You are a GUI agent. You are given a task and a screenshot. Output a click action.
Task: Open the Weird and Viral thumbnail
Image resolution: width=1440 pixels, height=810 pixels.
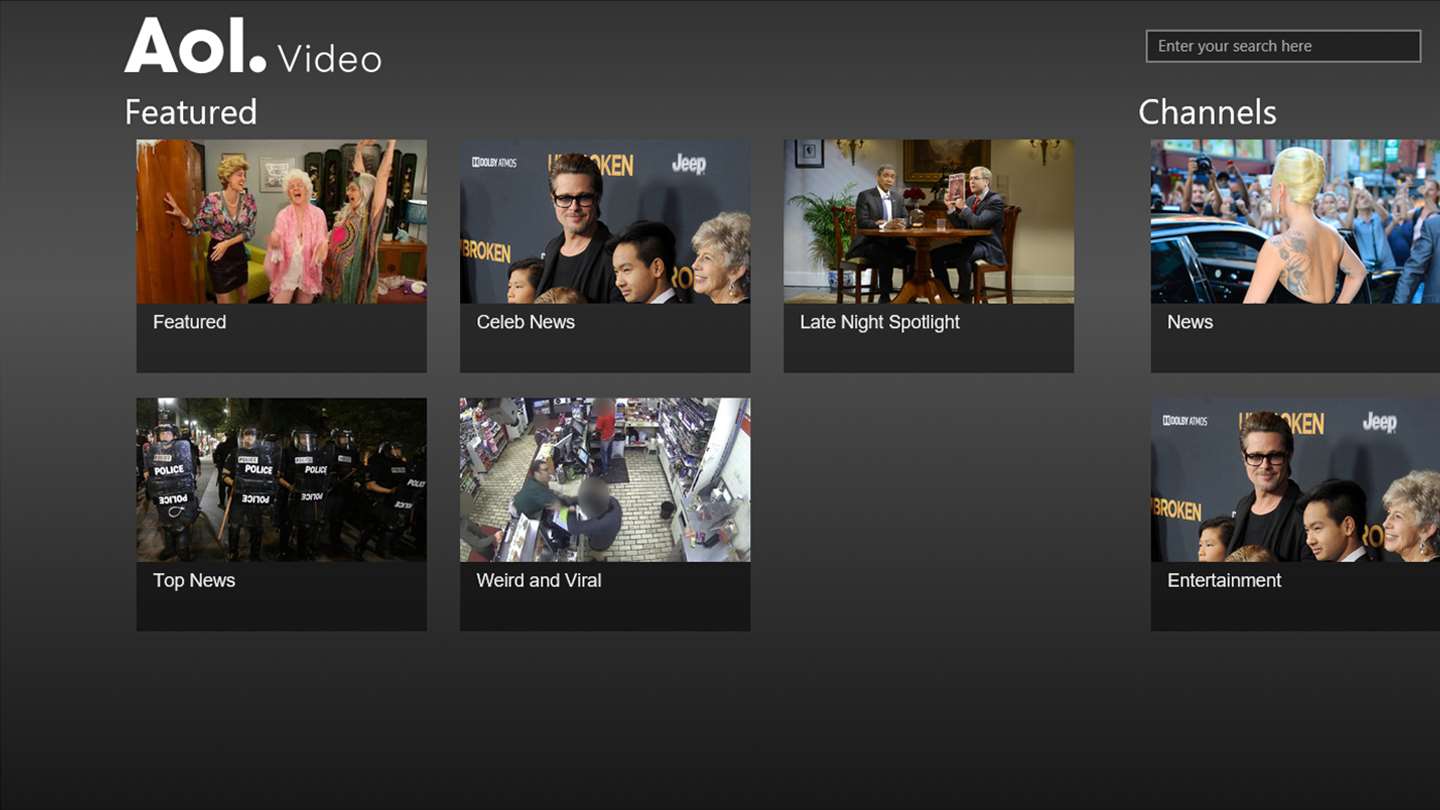pyautogui.click(x=605, y=480)
